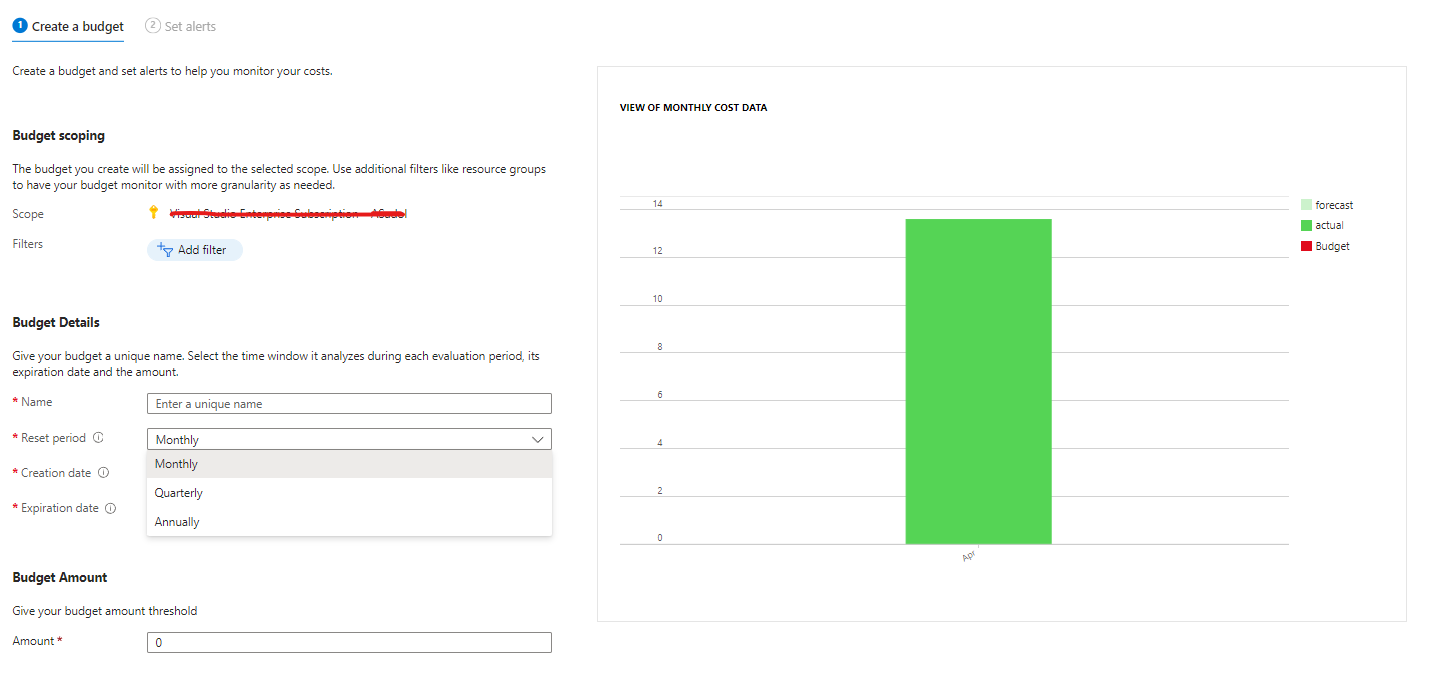Click the Filters label
This screenshot has height=682, width=1429.
click(28, 244)
